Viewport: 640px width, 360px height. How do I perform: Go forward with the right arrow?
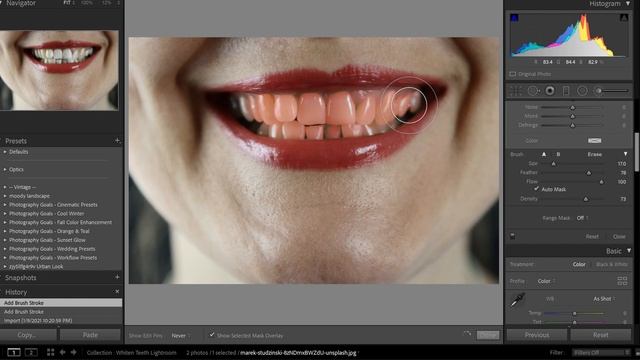[73, 352]
